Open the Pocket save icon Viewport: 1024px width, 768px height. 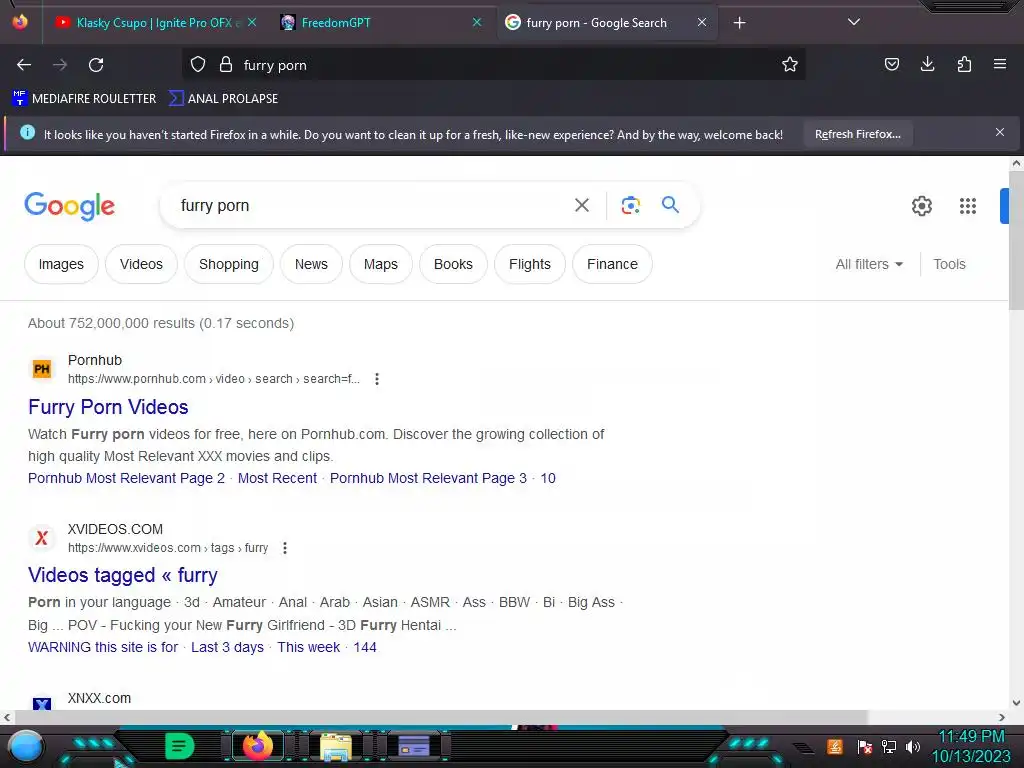click(891, 64)
